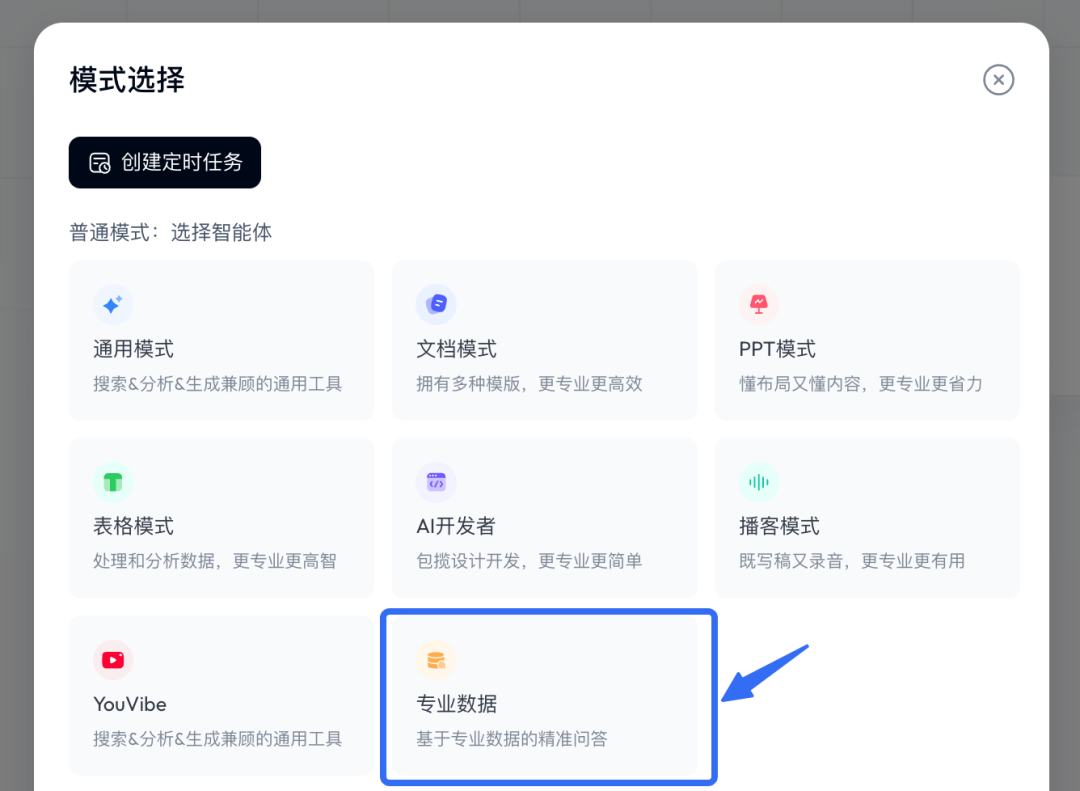Choose 表格模式 for data analysis
Viewport: 1080px width, 791px height.
[x=221, y=517]
